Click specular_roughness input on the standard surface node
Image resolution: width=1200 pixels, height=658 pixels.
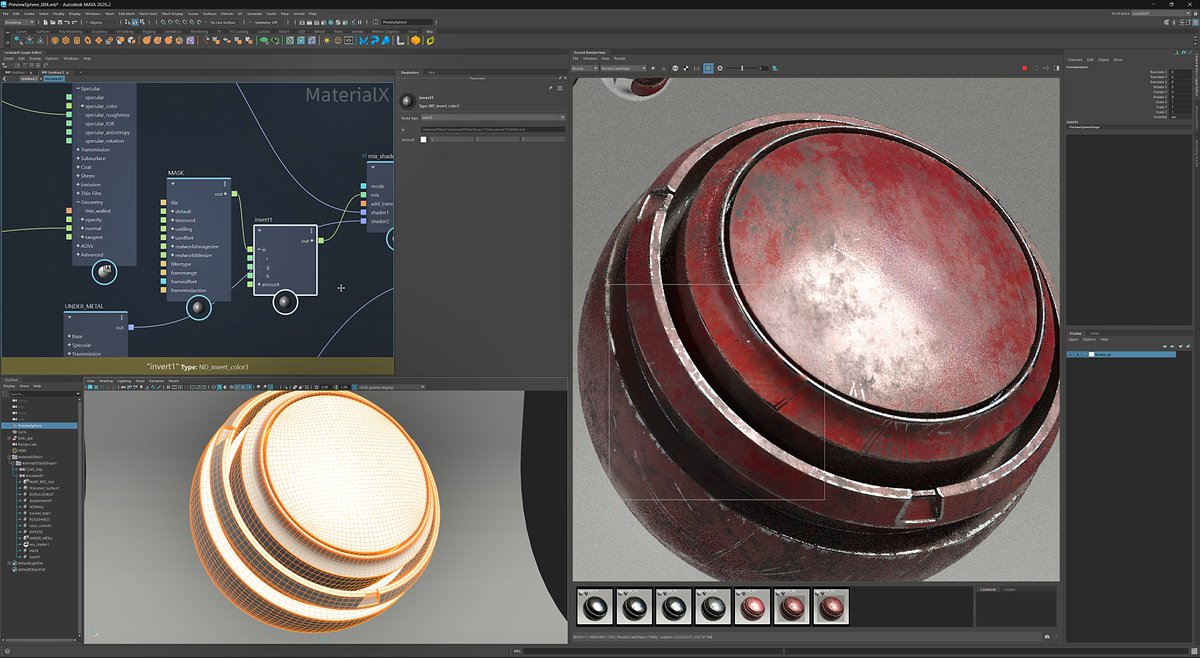pyautogui.click(x=69, y=115)
